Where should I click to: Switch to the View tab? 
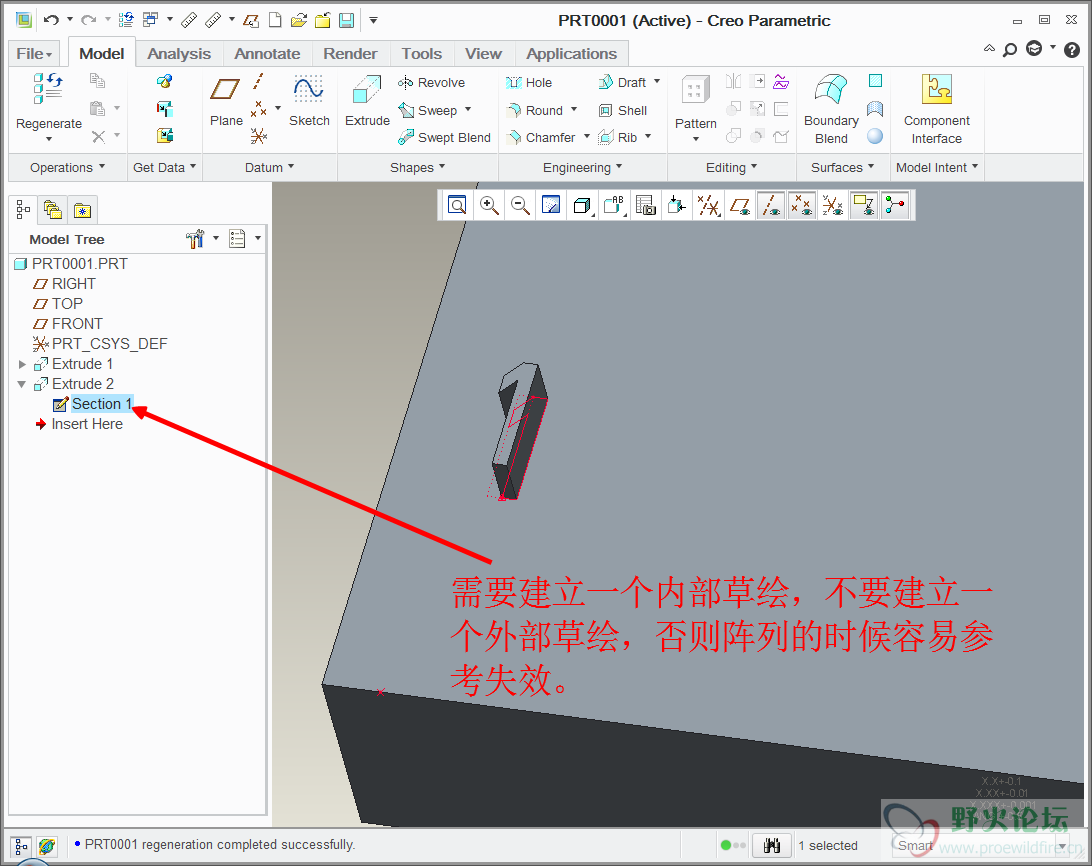pos(483,54)
